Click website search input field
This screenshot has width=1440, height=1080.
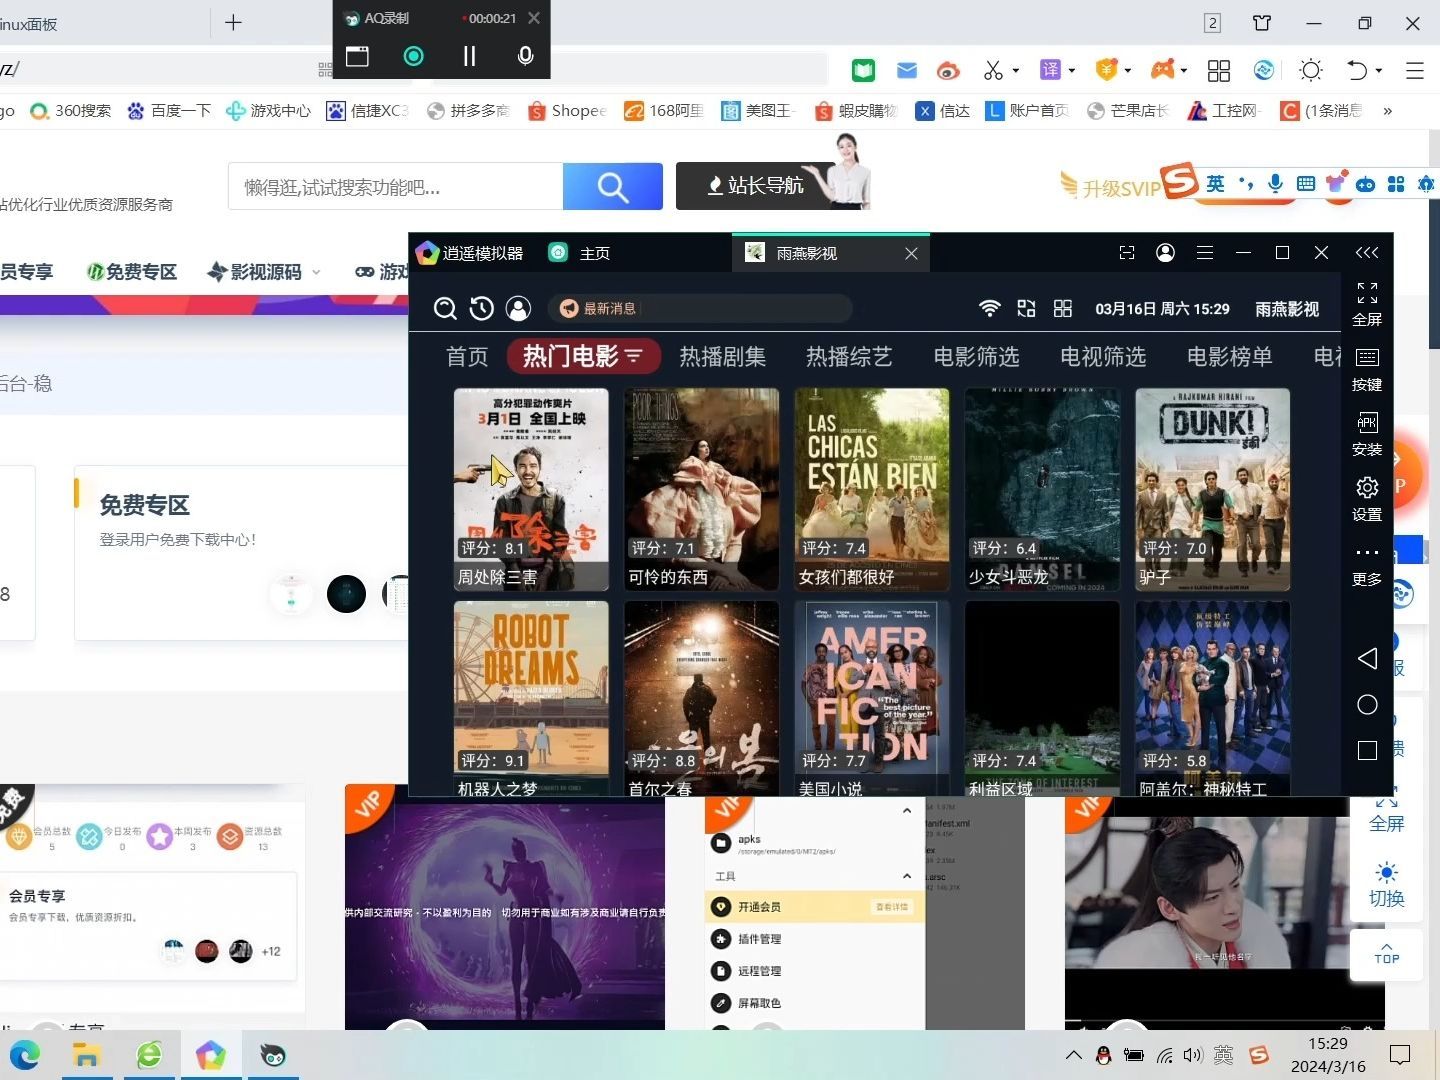[x=396, y=187]
